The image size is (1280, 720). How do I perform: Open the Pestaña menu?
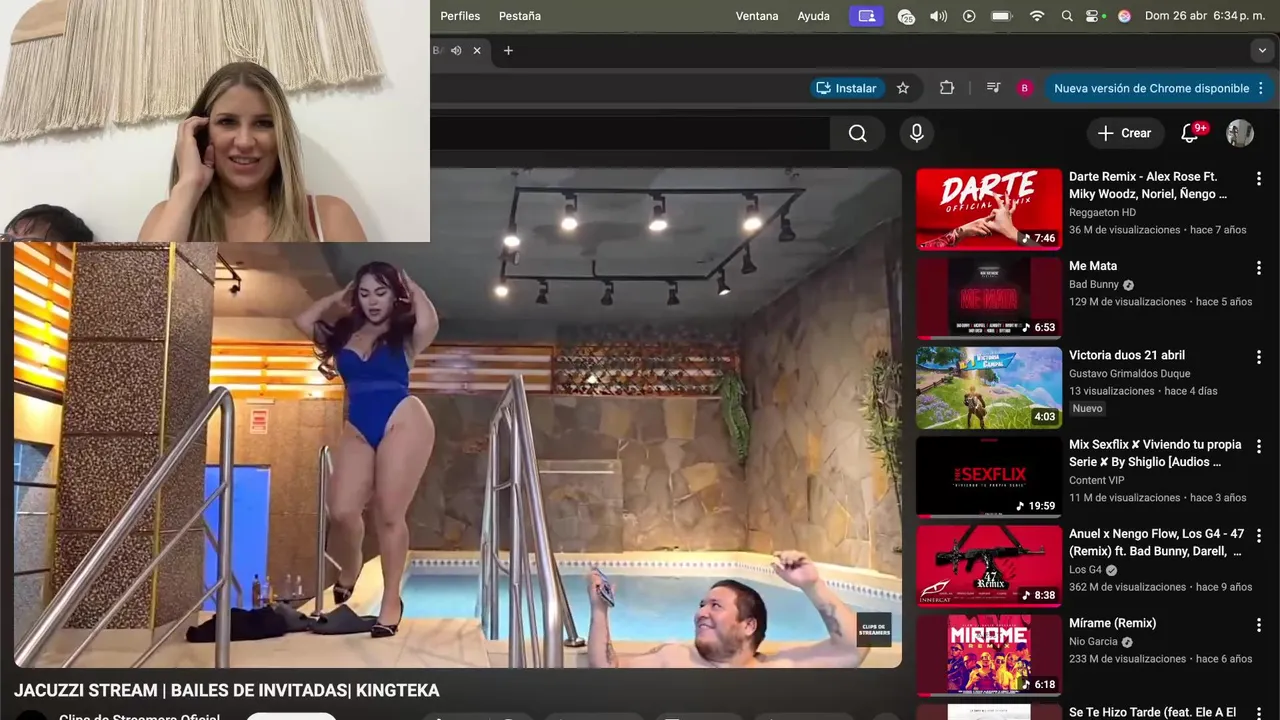520,16
